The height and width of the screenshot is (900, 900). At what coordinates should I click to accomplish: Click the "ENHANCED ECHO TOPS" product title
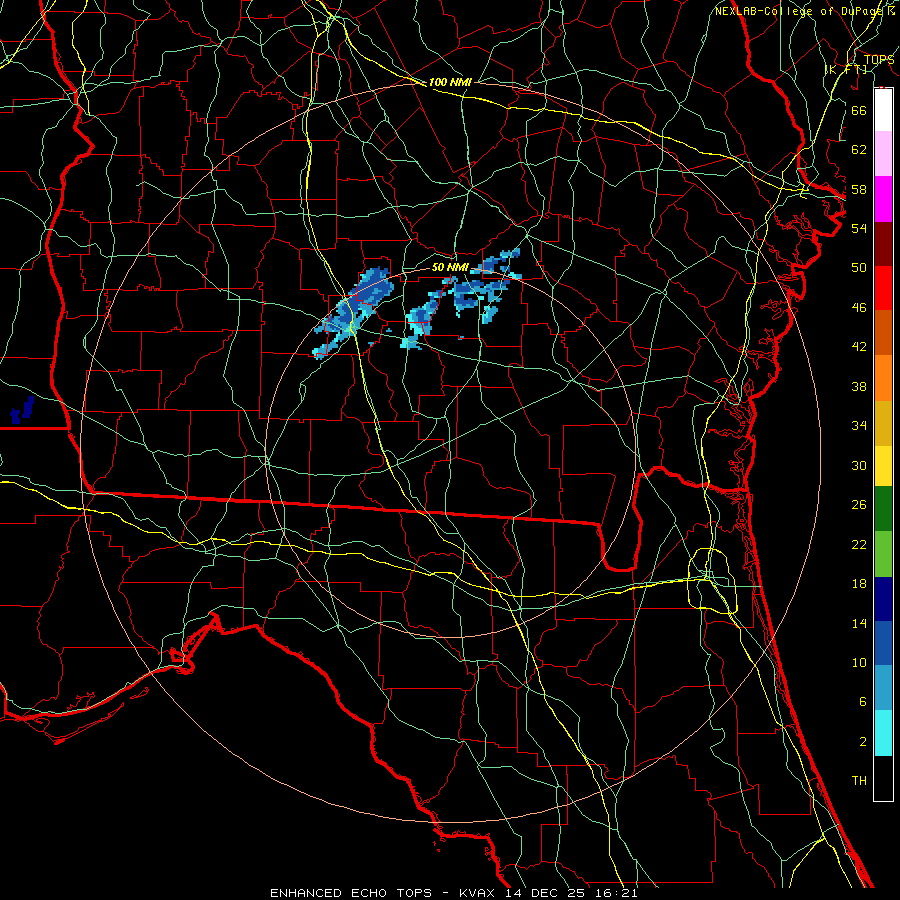click(351, 893)
